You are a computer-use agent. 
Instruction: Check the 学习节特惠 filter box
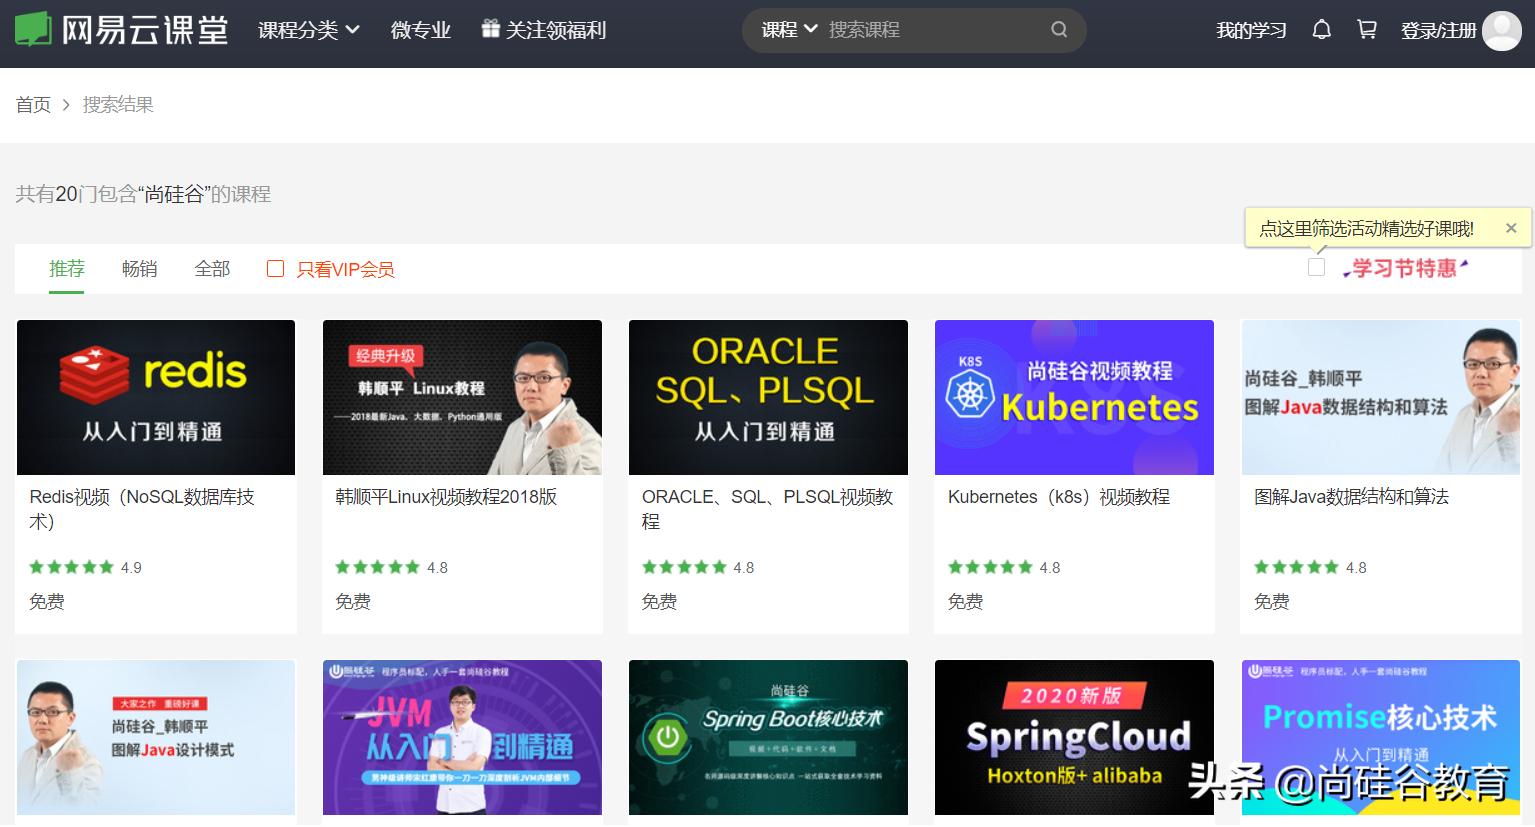1316,267
